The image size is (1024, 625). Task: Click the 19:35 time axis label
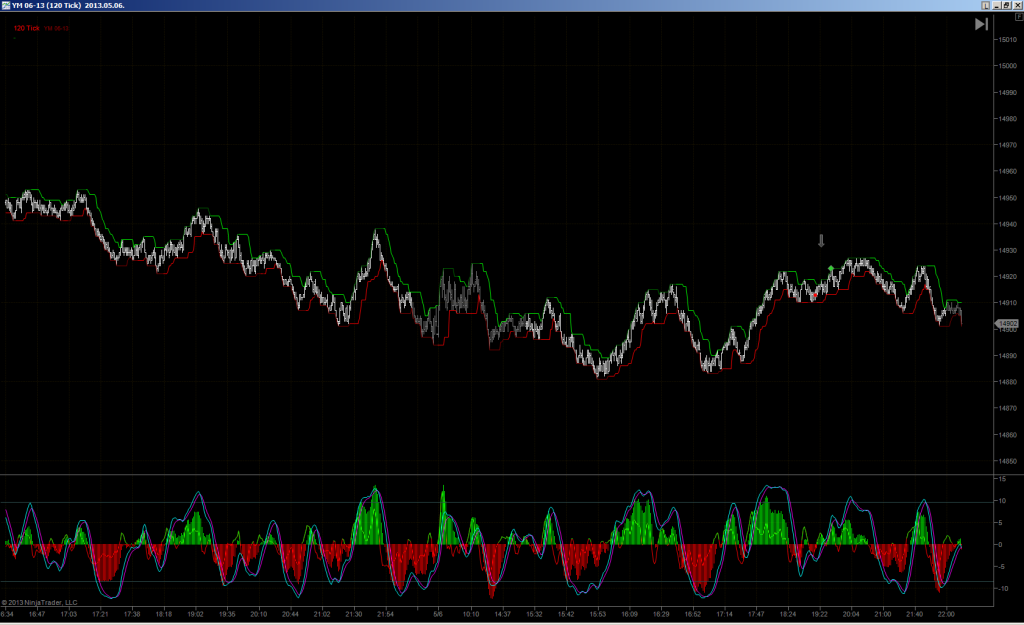point(227,614)
